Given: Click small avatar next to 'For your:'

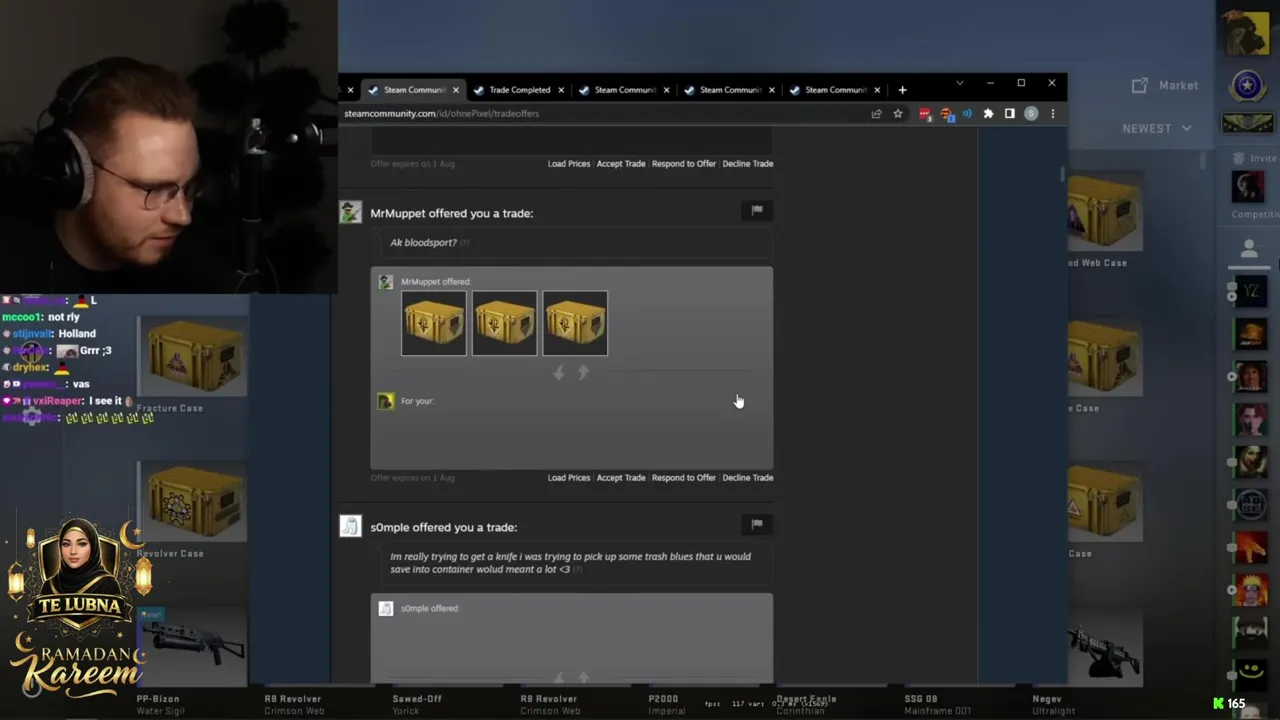Looking at the screenshot, I should [x=386, y=401].
